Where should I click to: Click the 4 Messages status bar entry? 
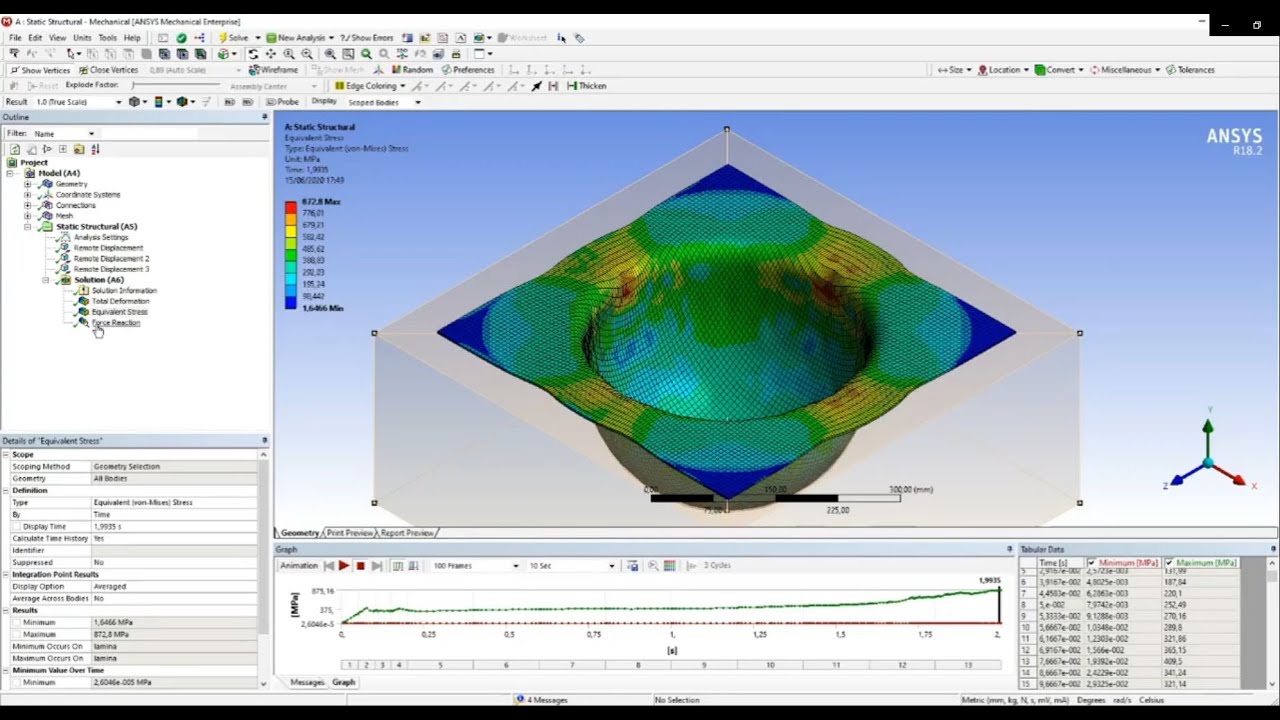(x=542, y=700)
